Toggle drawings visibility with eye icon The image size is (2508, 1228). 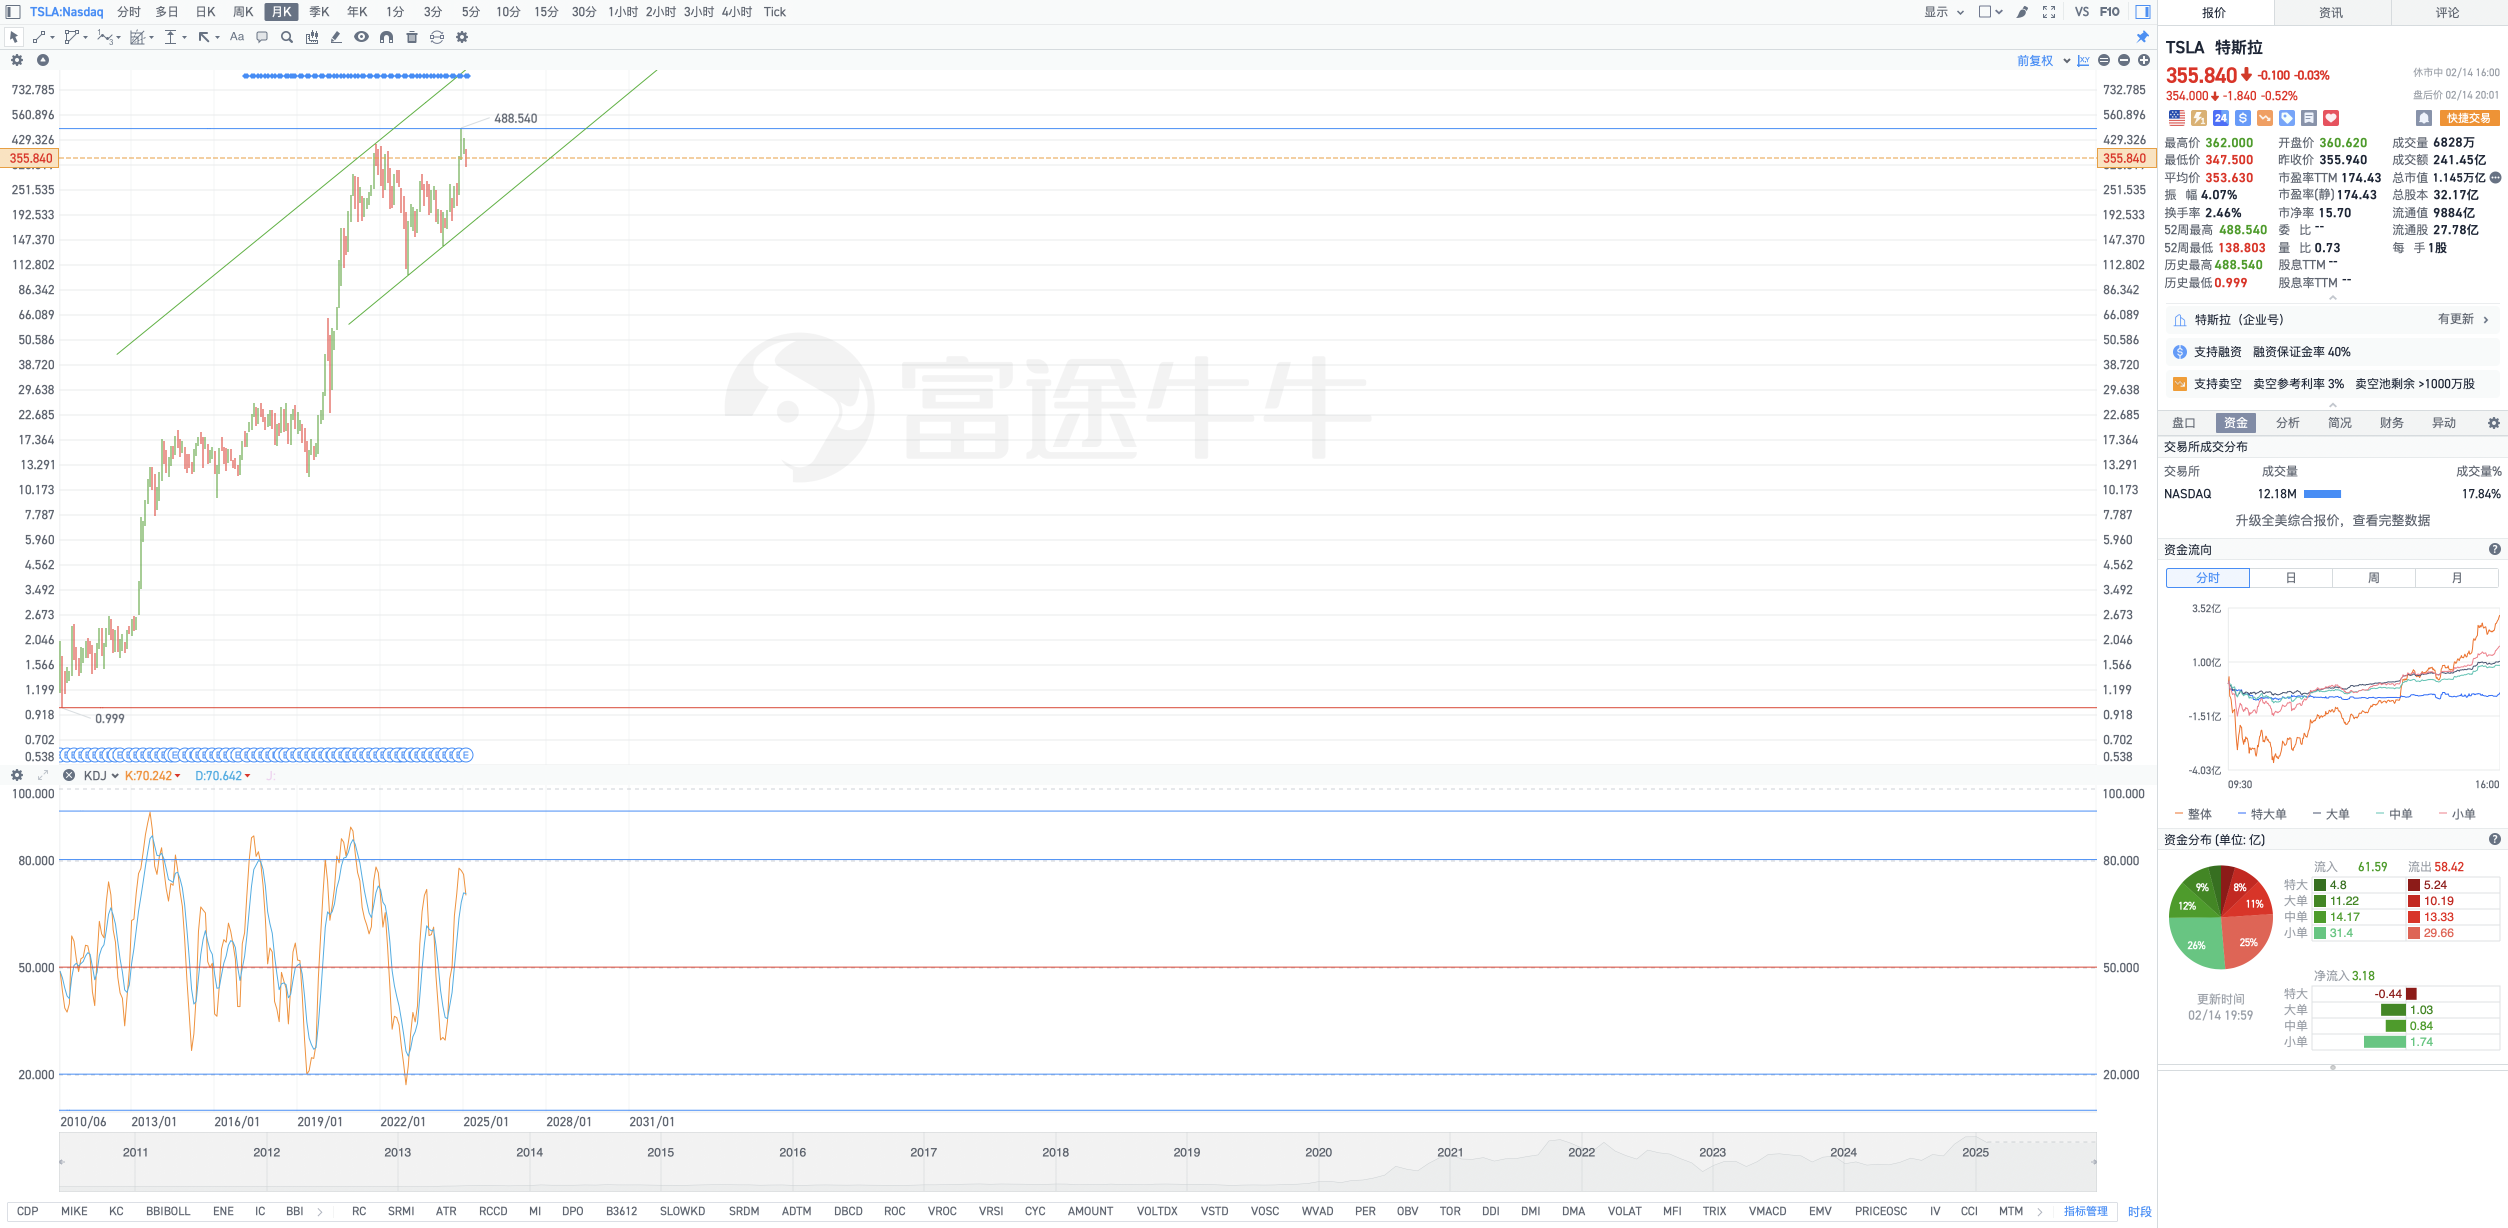tap(361, 37)
